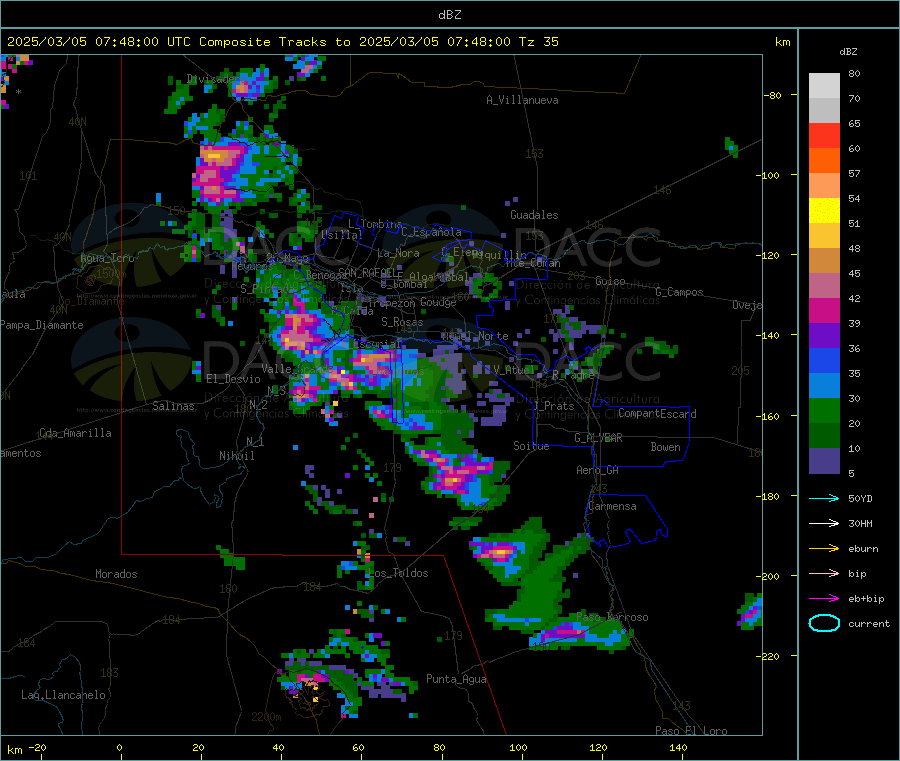The image size is (900, 761).
Task: Click the Soitue location label
Action: click(x=531, y=446)
